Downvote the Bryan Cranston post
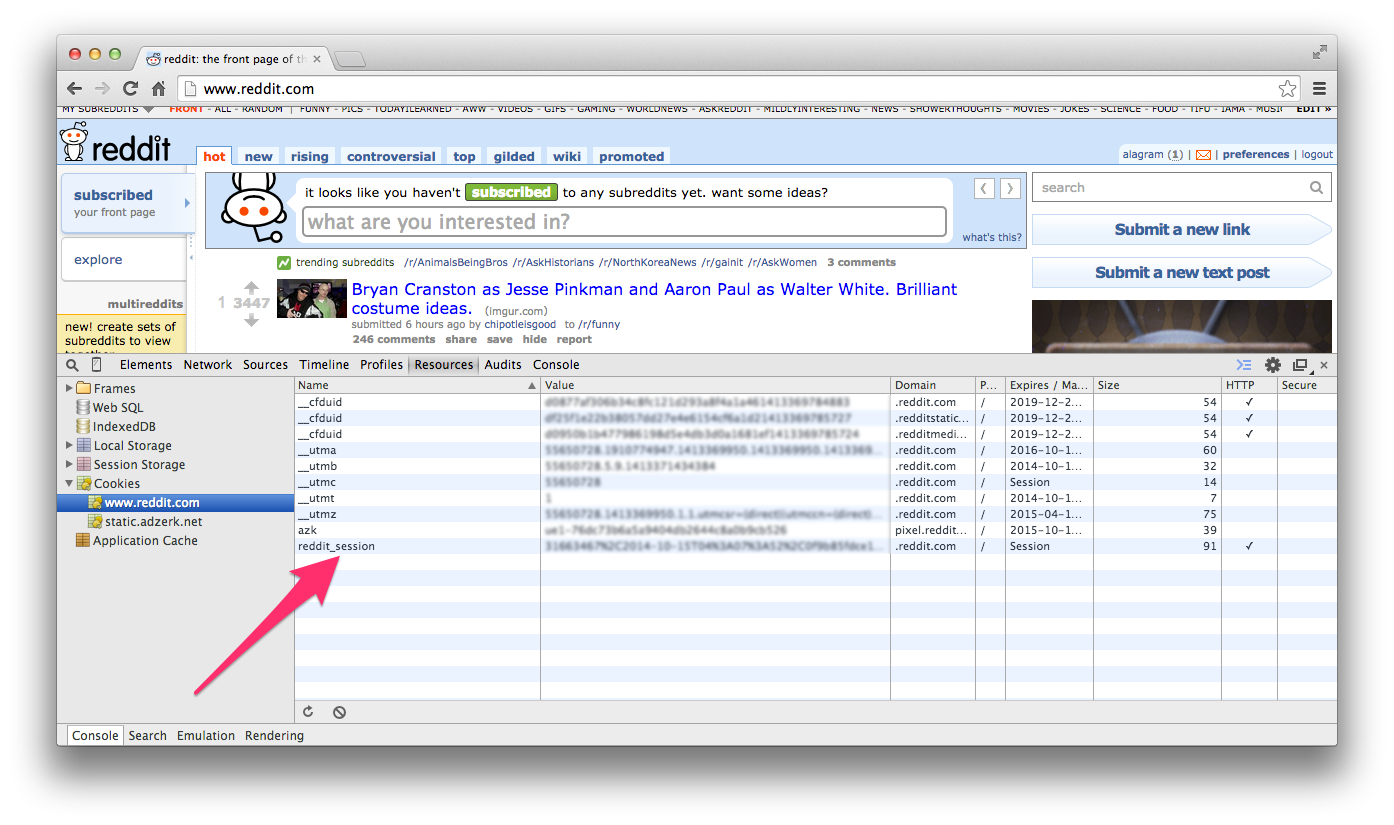The height and width of the screenshot is (825, 1394). [251, 320]
